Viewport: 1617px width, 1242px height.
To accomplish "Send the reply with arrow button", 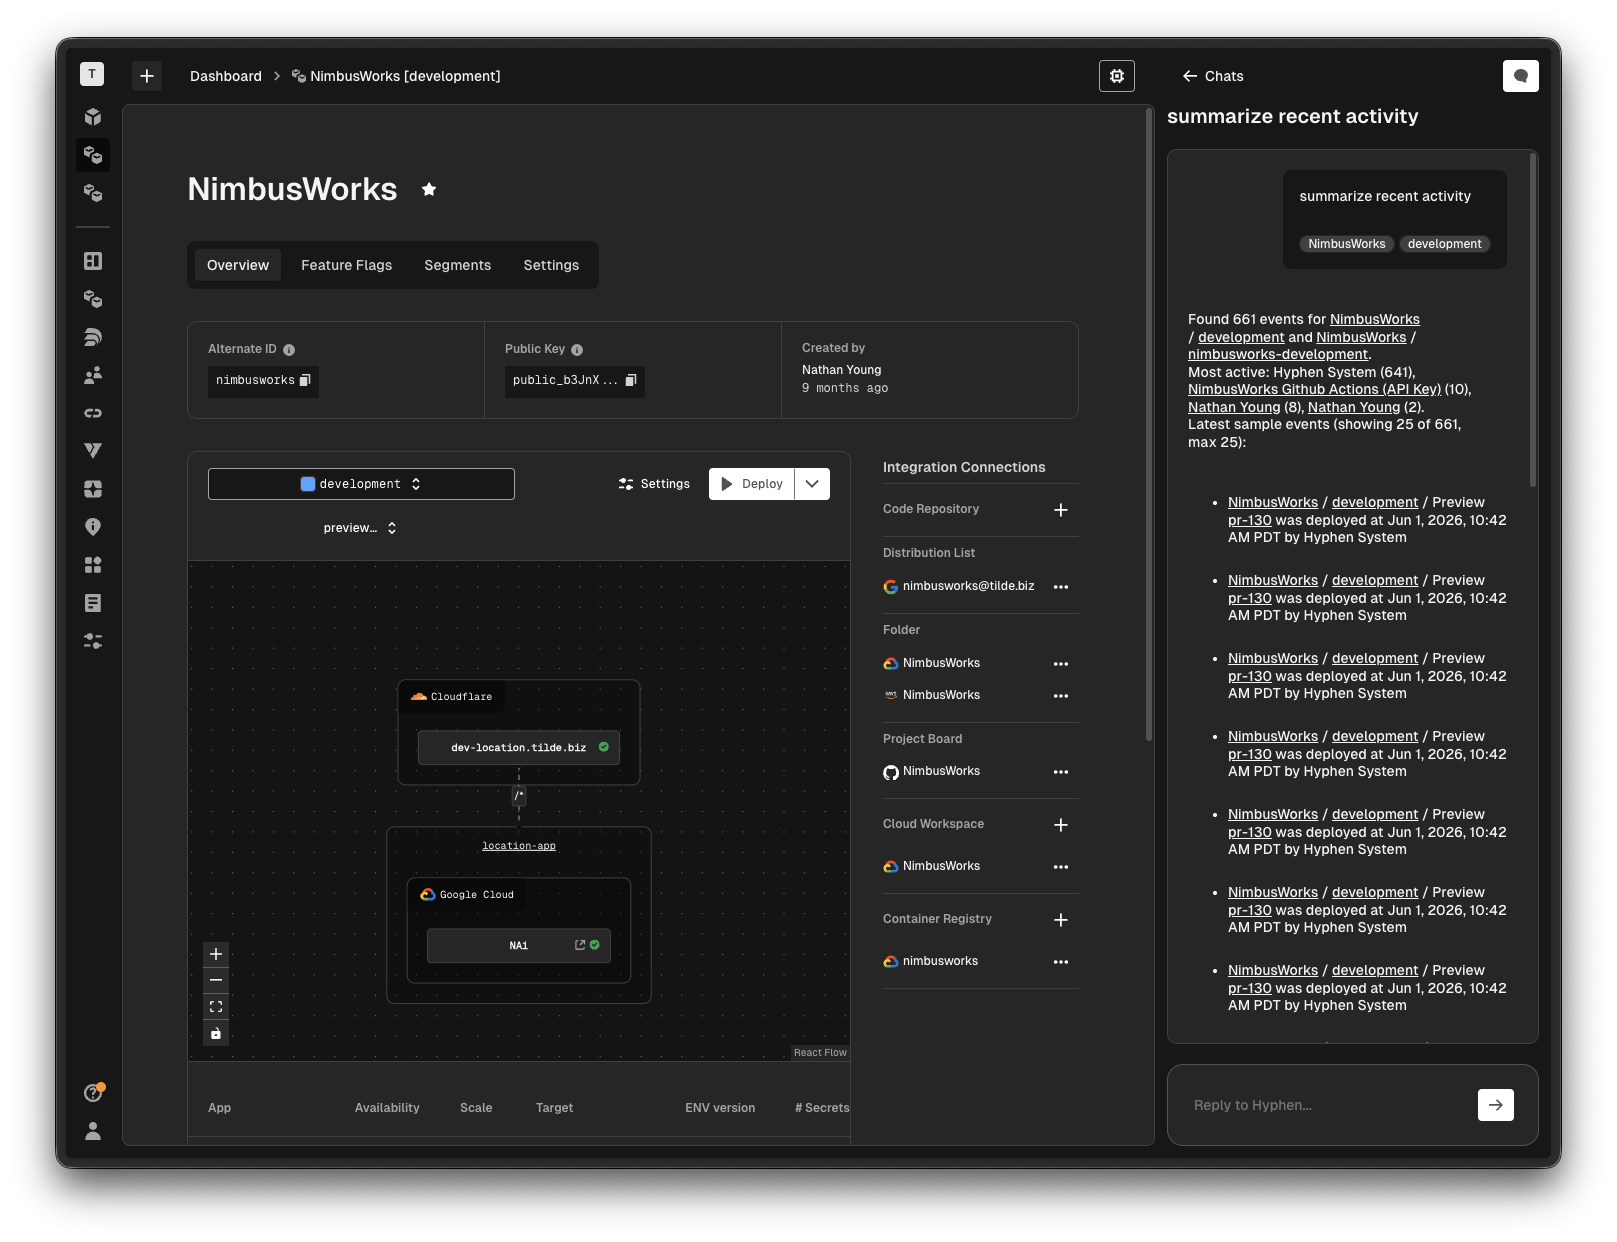I will click(1495, 1105).
